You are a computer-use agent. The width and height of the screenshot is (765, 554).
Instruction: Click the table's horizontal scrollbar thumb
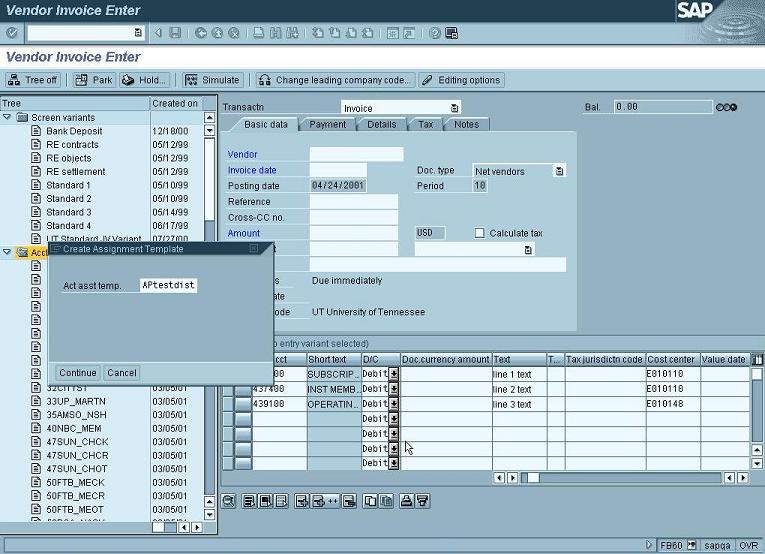[534, 478]
